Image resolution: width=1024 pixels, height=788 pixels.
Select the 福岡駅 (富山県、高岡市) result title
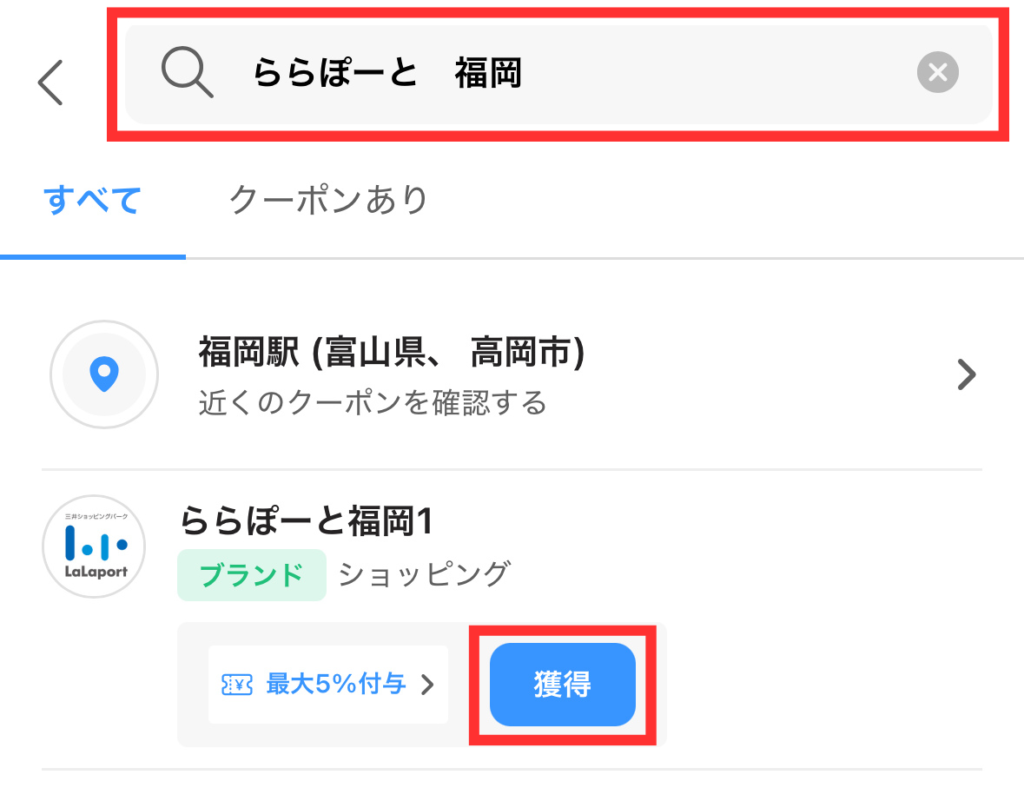[x=391, y=352]
